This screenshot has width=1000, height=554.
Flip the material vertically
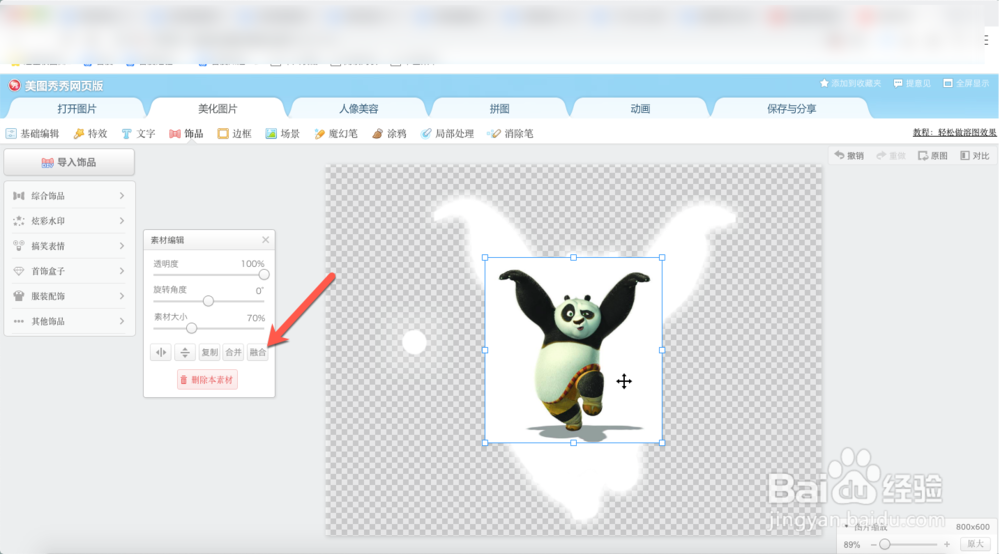pos(185,352)
